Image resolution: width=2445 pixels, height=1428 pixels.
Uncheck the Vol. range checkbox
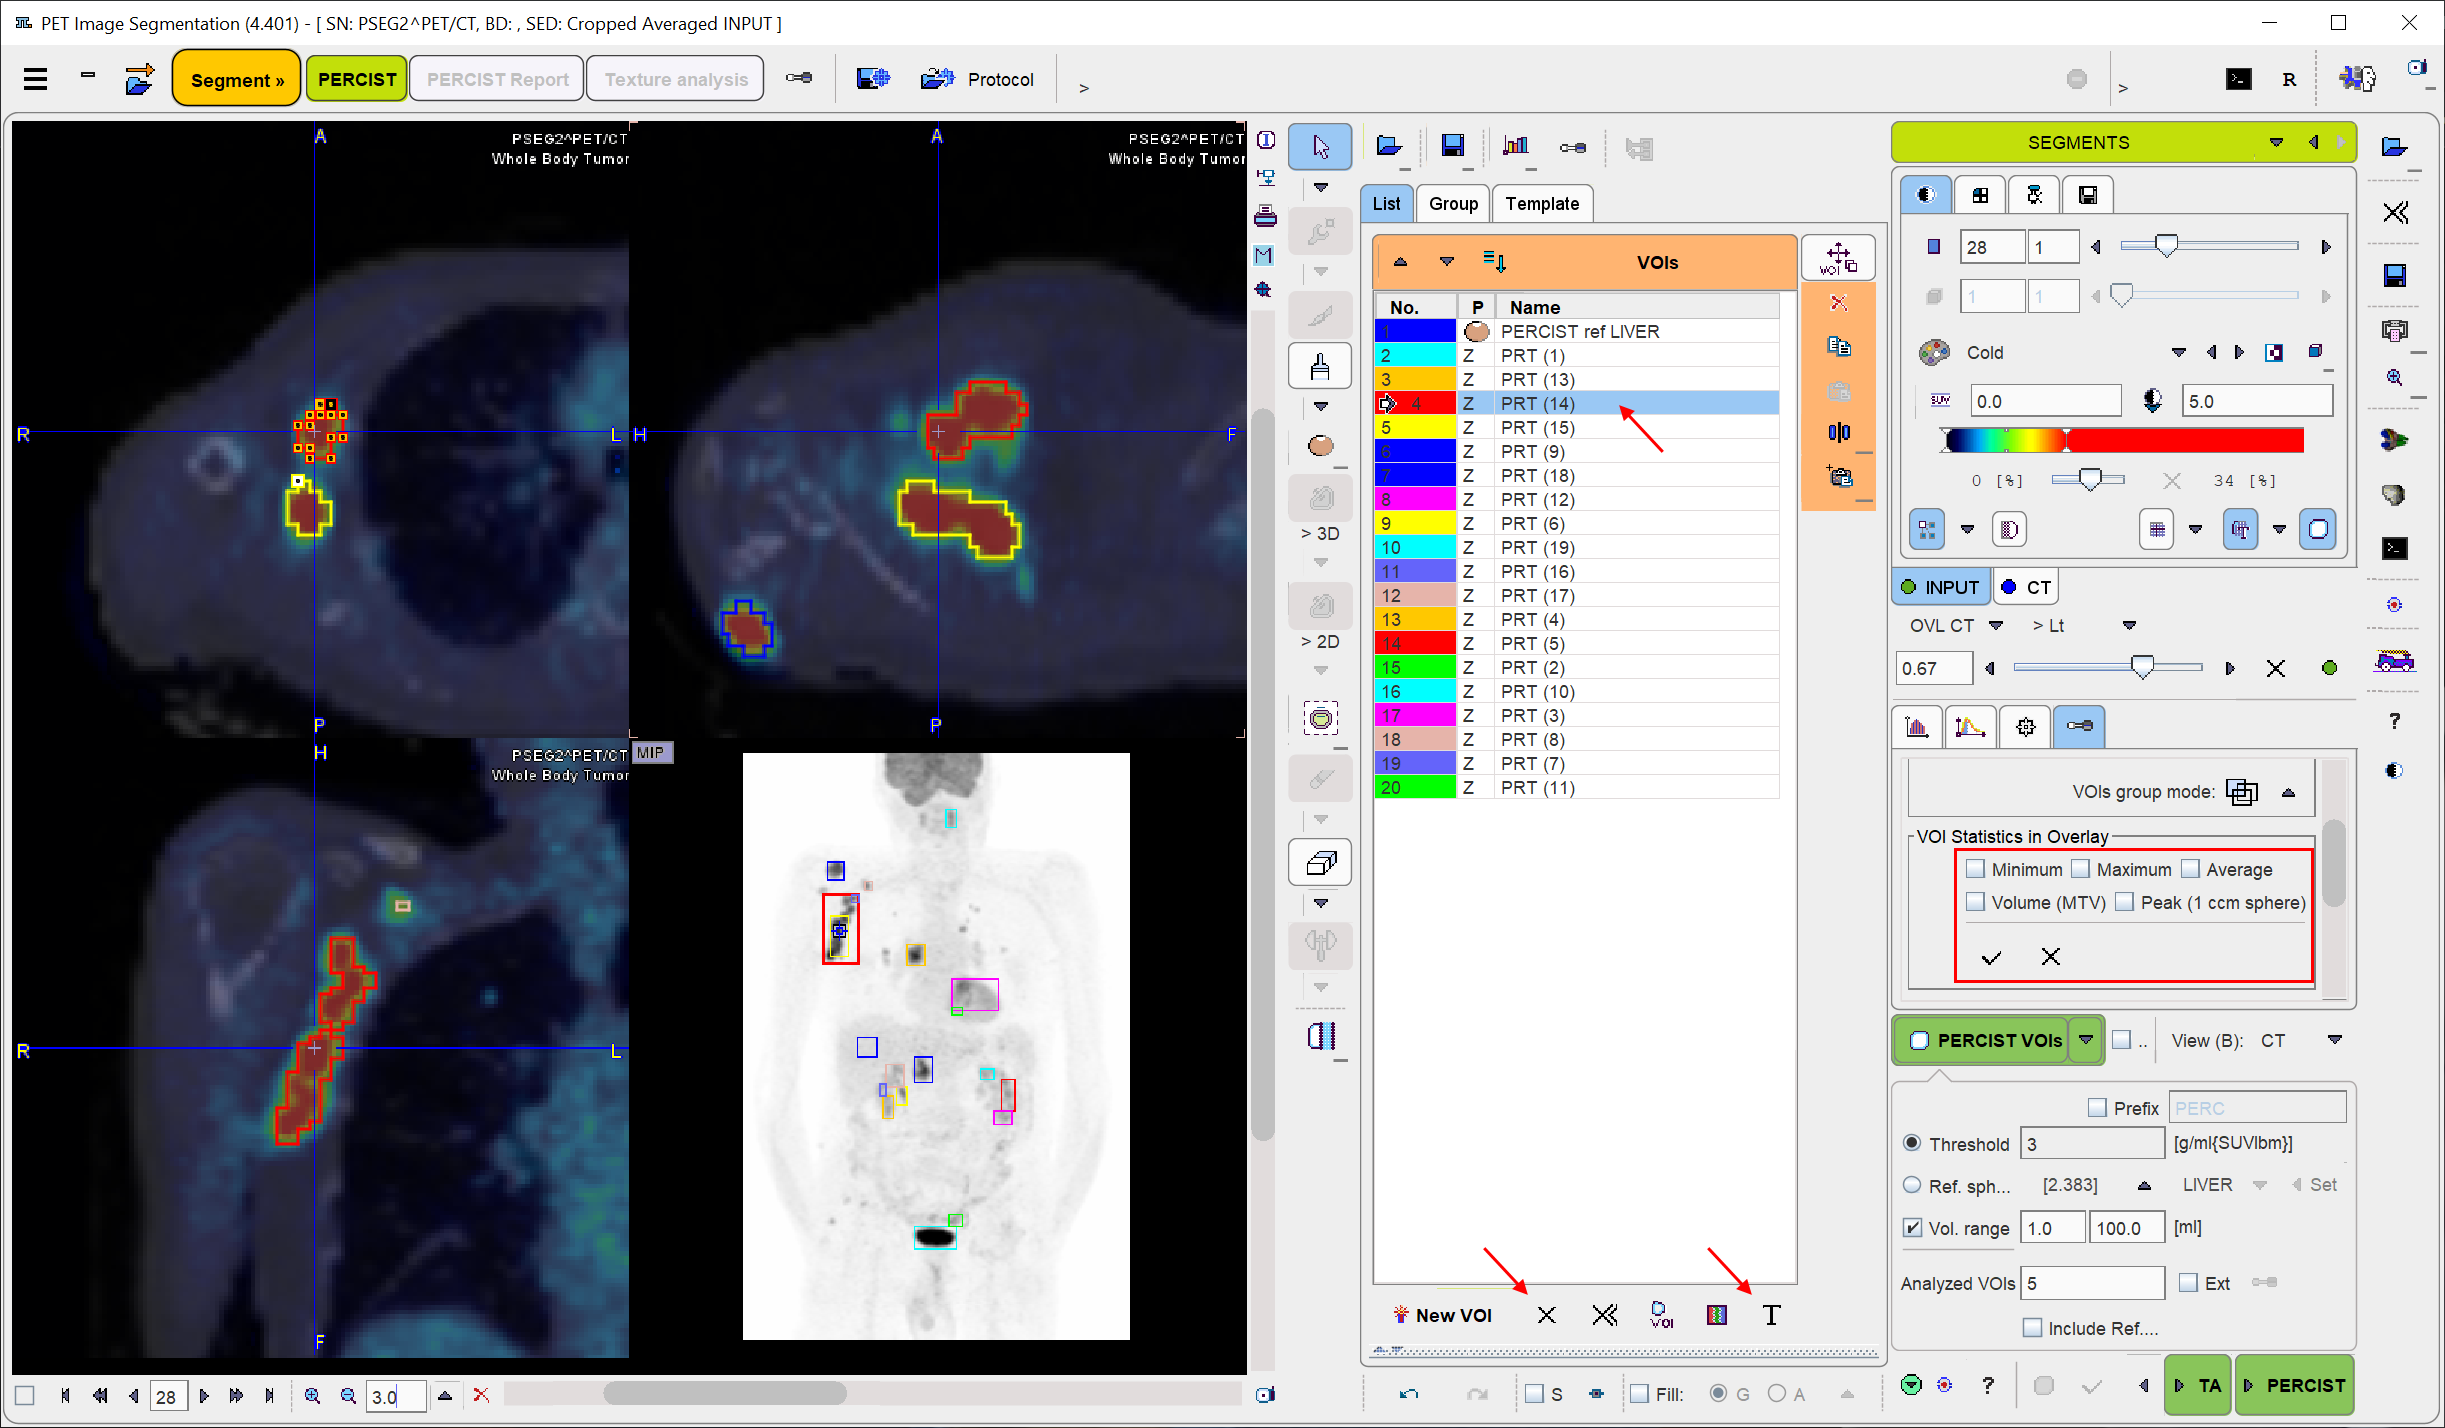click(x=1912, y=1228)
